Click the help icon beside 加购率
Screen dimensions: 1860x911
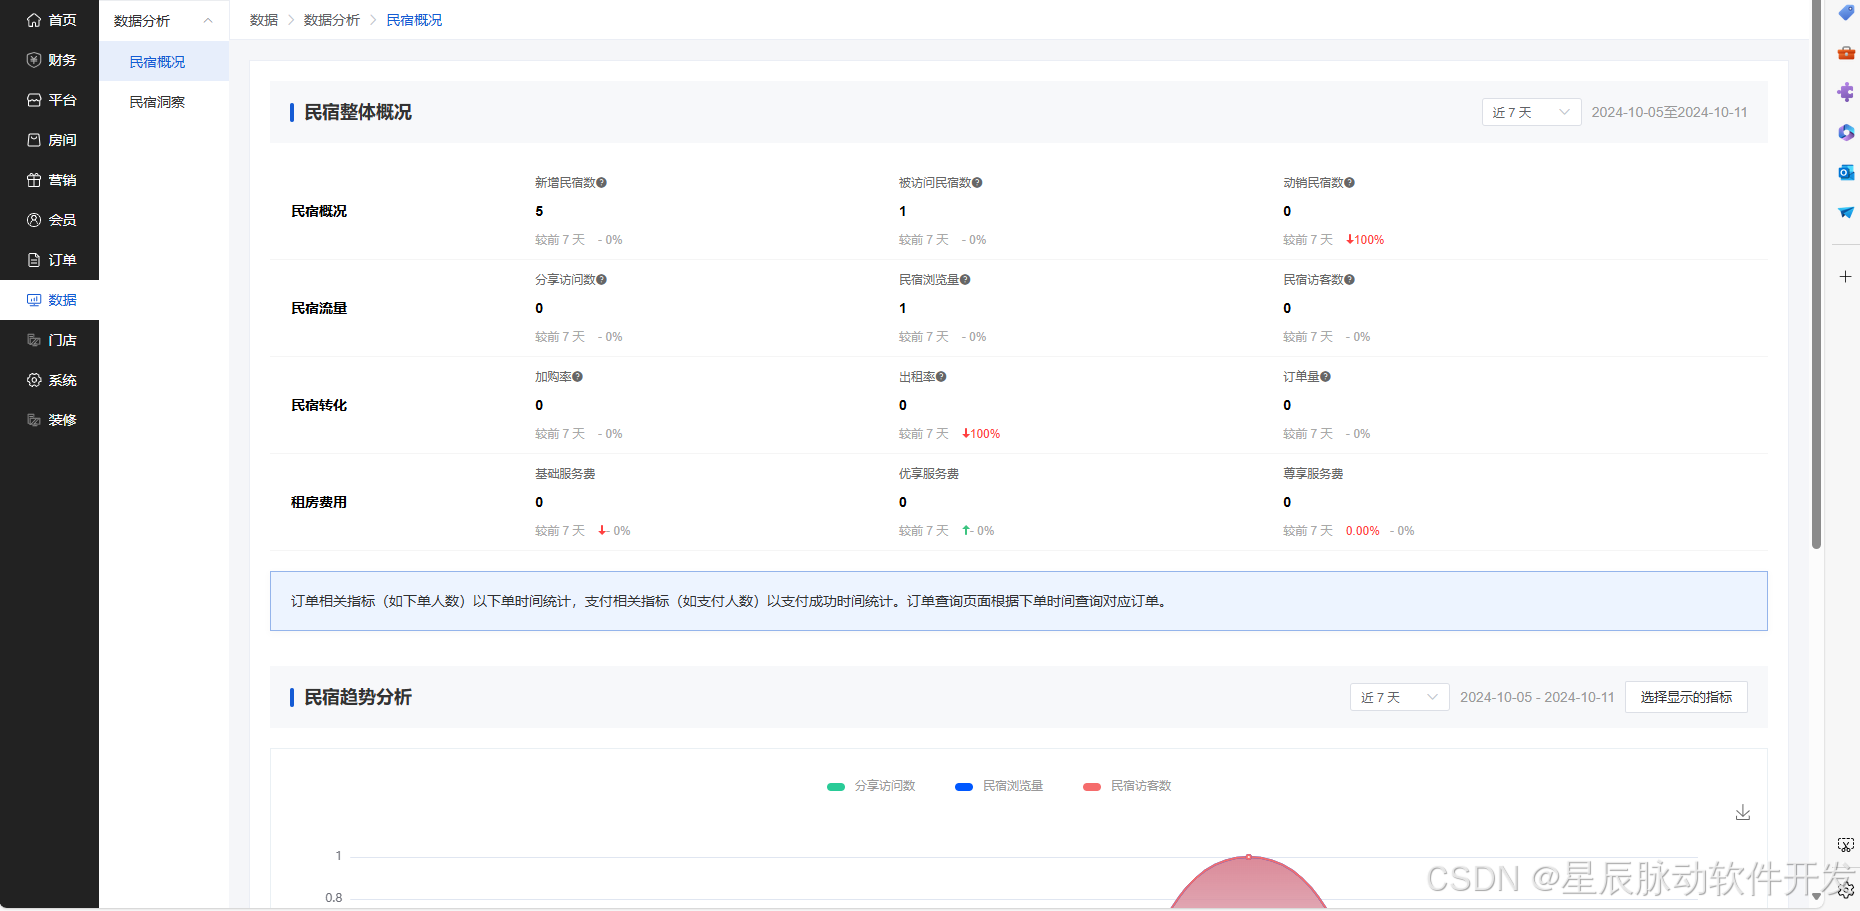coord(577,377)
